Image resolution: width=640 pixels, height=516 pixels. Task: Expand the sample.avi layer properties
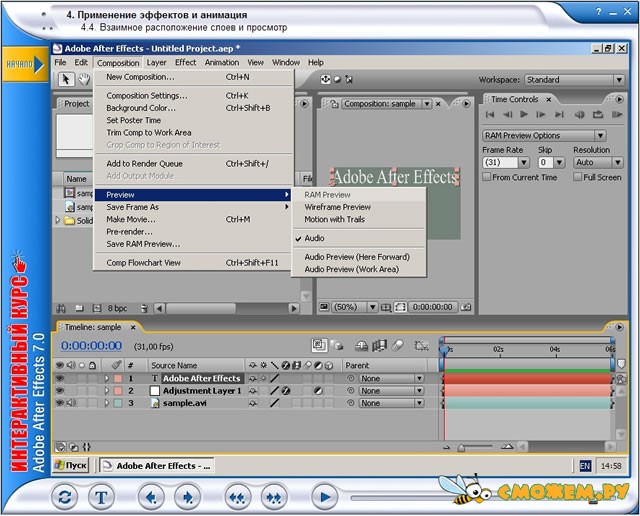click(x=107, y=403)
